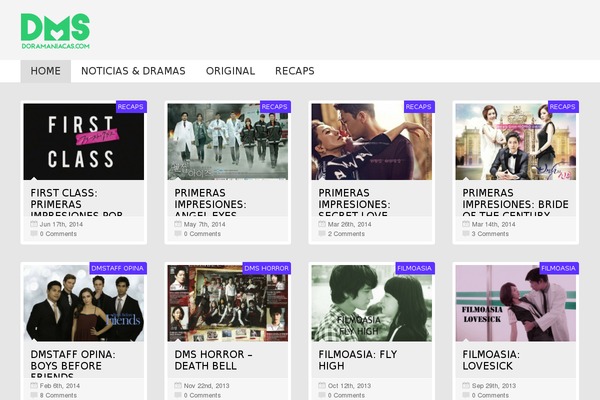Viewport: 600px width, 400px height.
Task: Click calendar icon beside Nov 22nd, 2013
Action: pyautogui.click(x=178, y=385)
